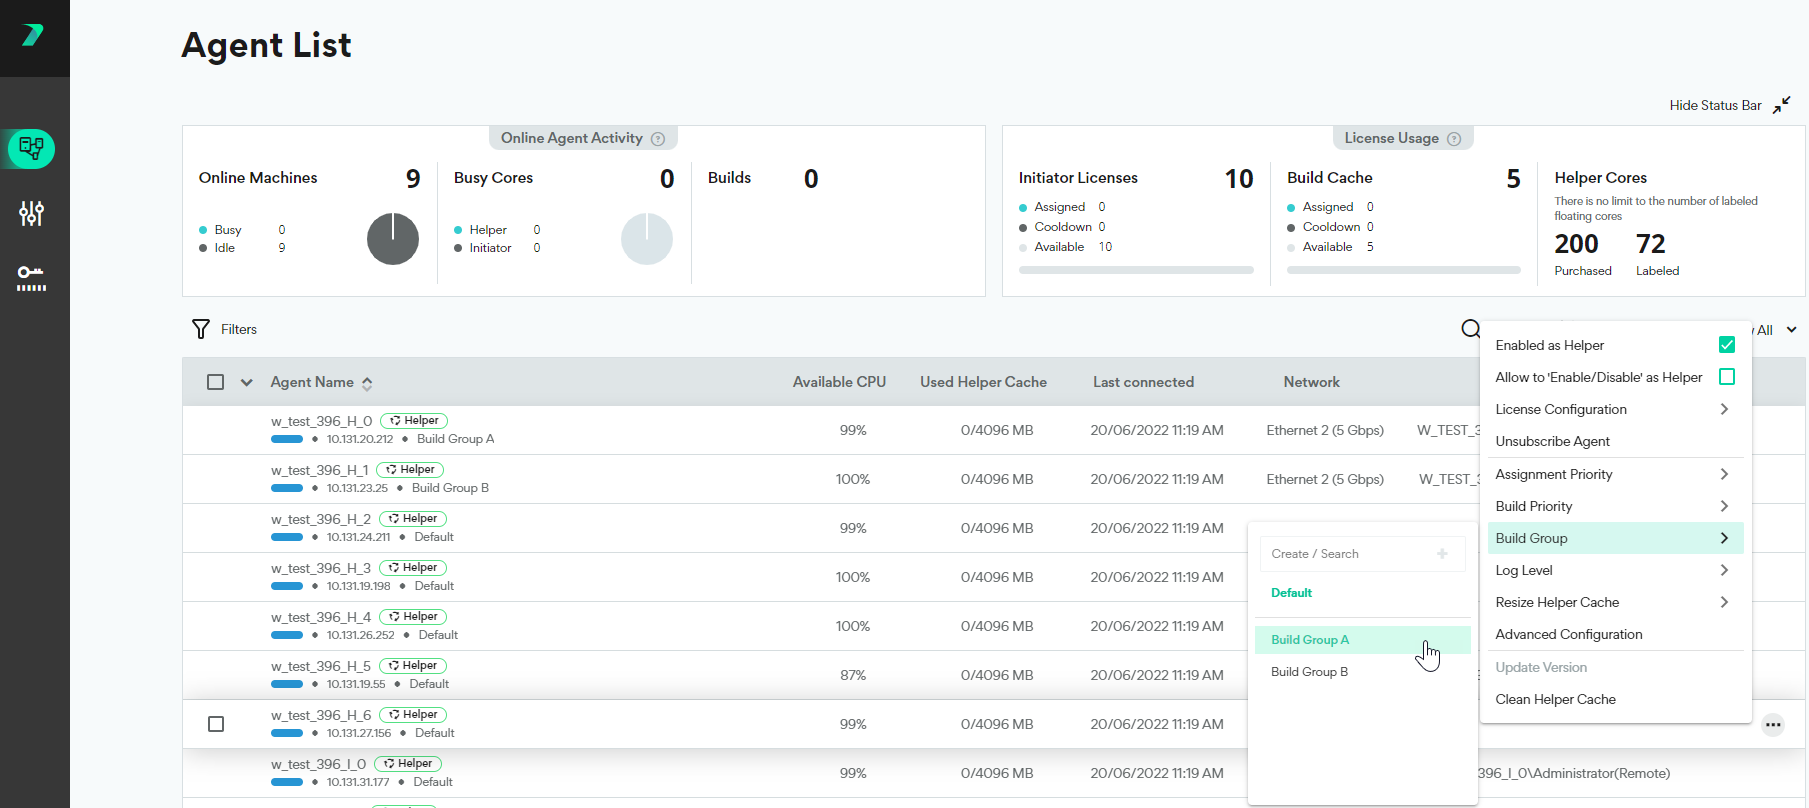The height and width of the screenshot is (808, 1809).
Task: Choose Build Group A from list
Action: (x=1310, y=640)
